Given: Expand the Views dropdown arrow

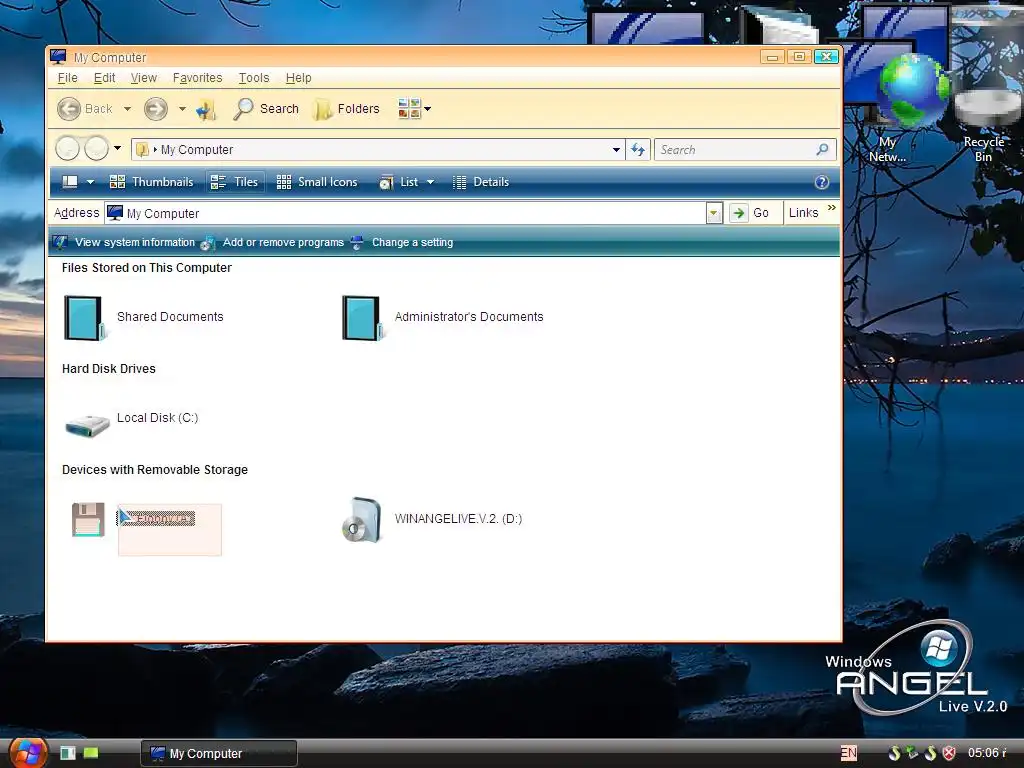Looking at the screenshot, I should coord(428,109).
